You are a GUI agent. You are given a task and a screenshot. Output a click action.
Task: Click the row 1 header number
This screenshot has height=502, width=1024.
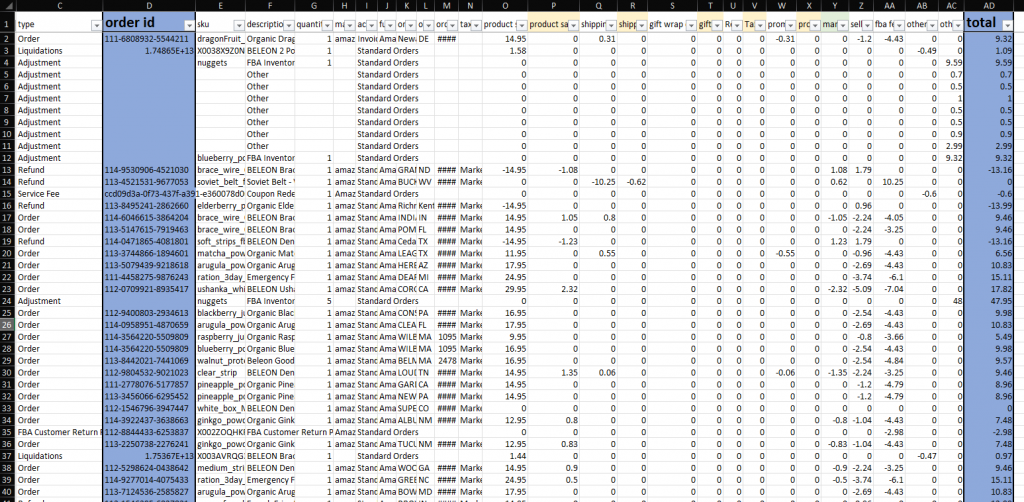click(6, 23)
